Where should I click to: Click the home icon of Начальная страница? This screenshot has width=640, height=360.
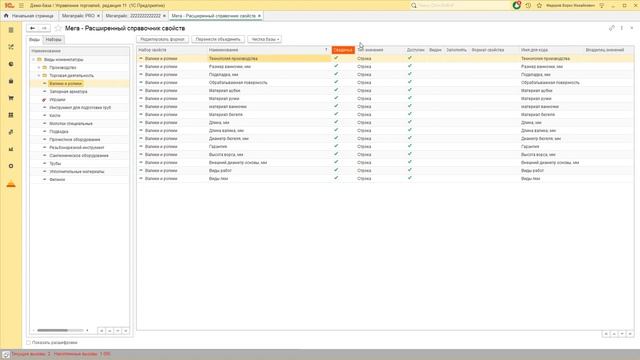(6, 16)
